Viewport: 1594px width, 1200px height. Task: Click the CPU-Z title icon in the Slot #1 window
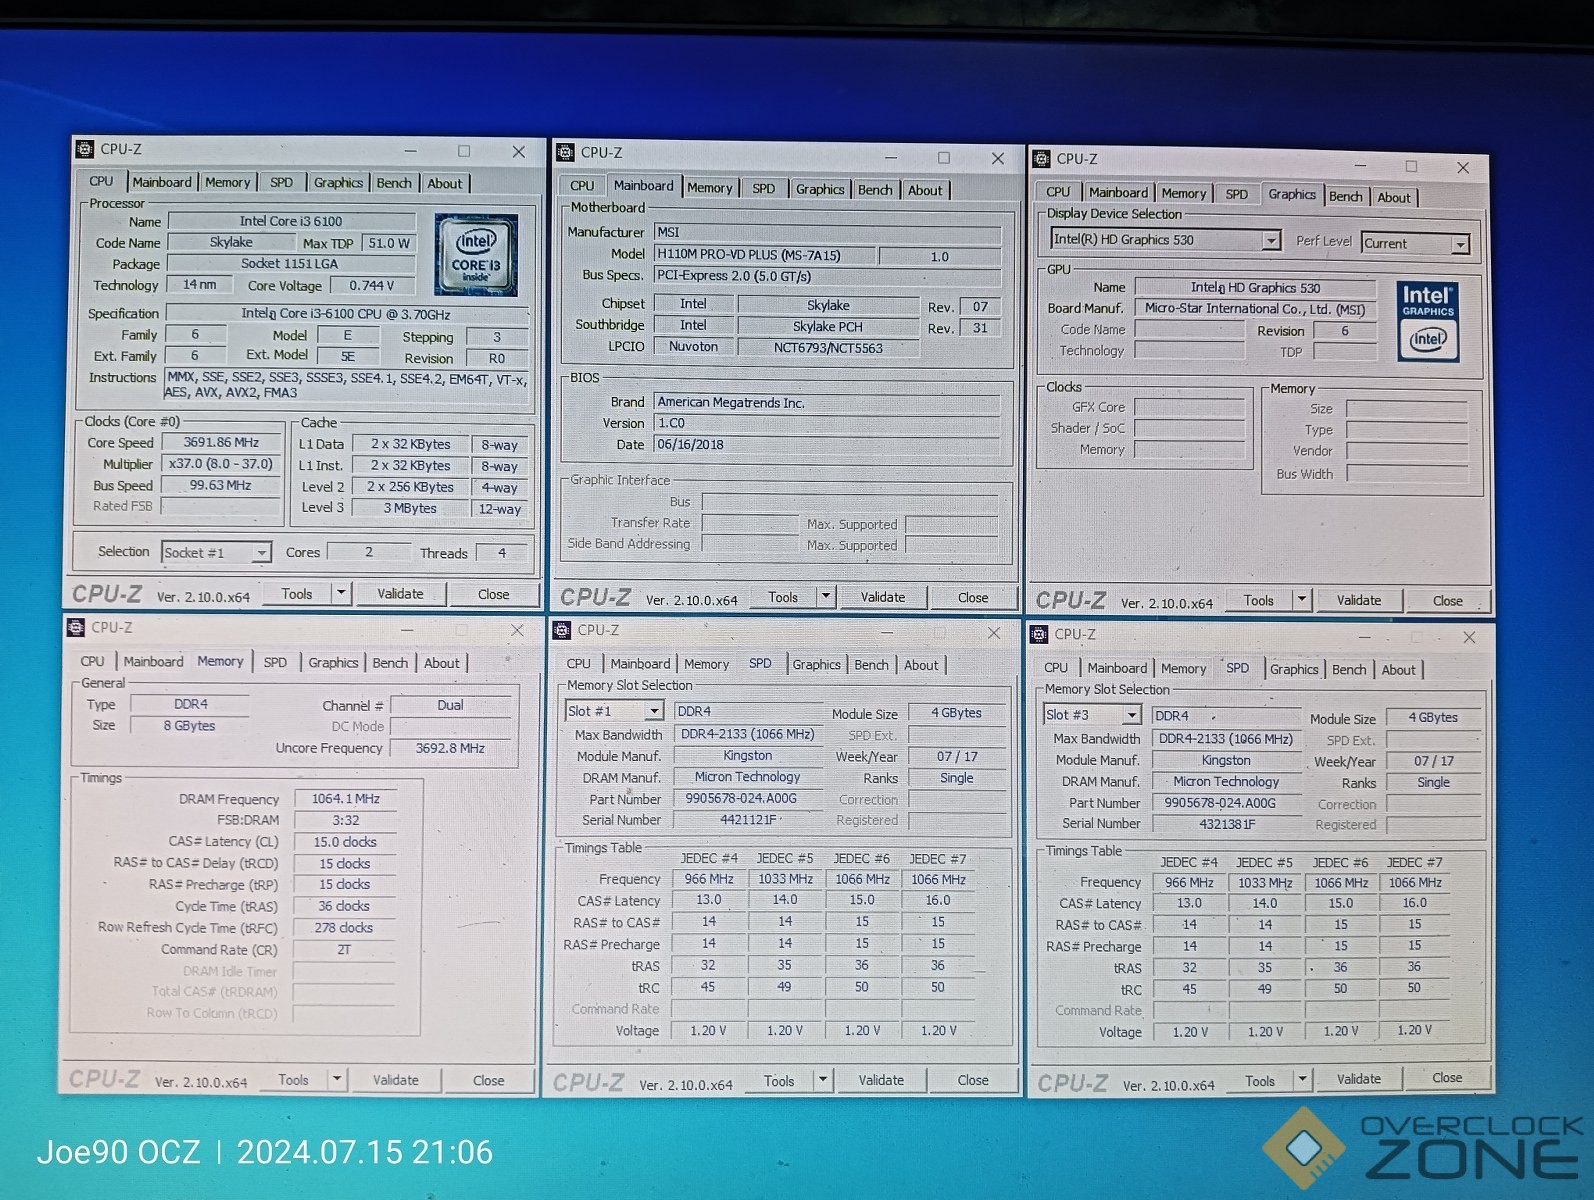point(562,630)
